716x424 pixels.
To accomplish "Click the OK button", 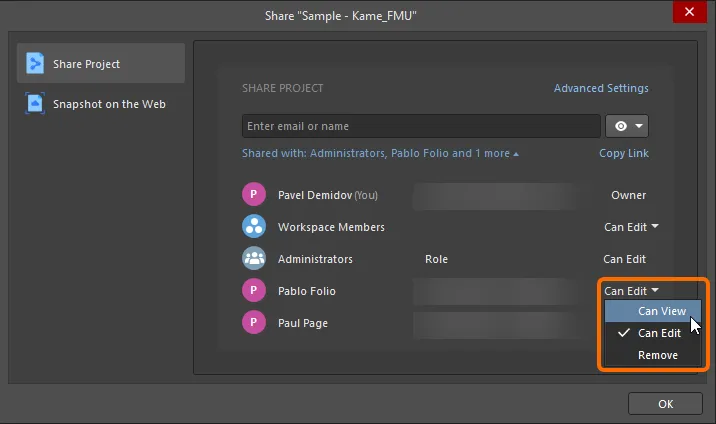I will point(665,404).
